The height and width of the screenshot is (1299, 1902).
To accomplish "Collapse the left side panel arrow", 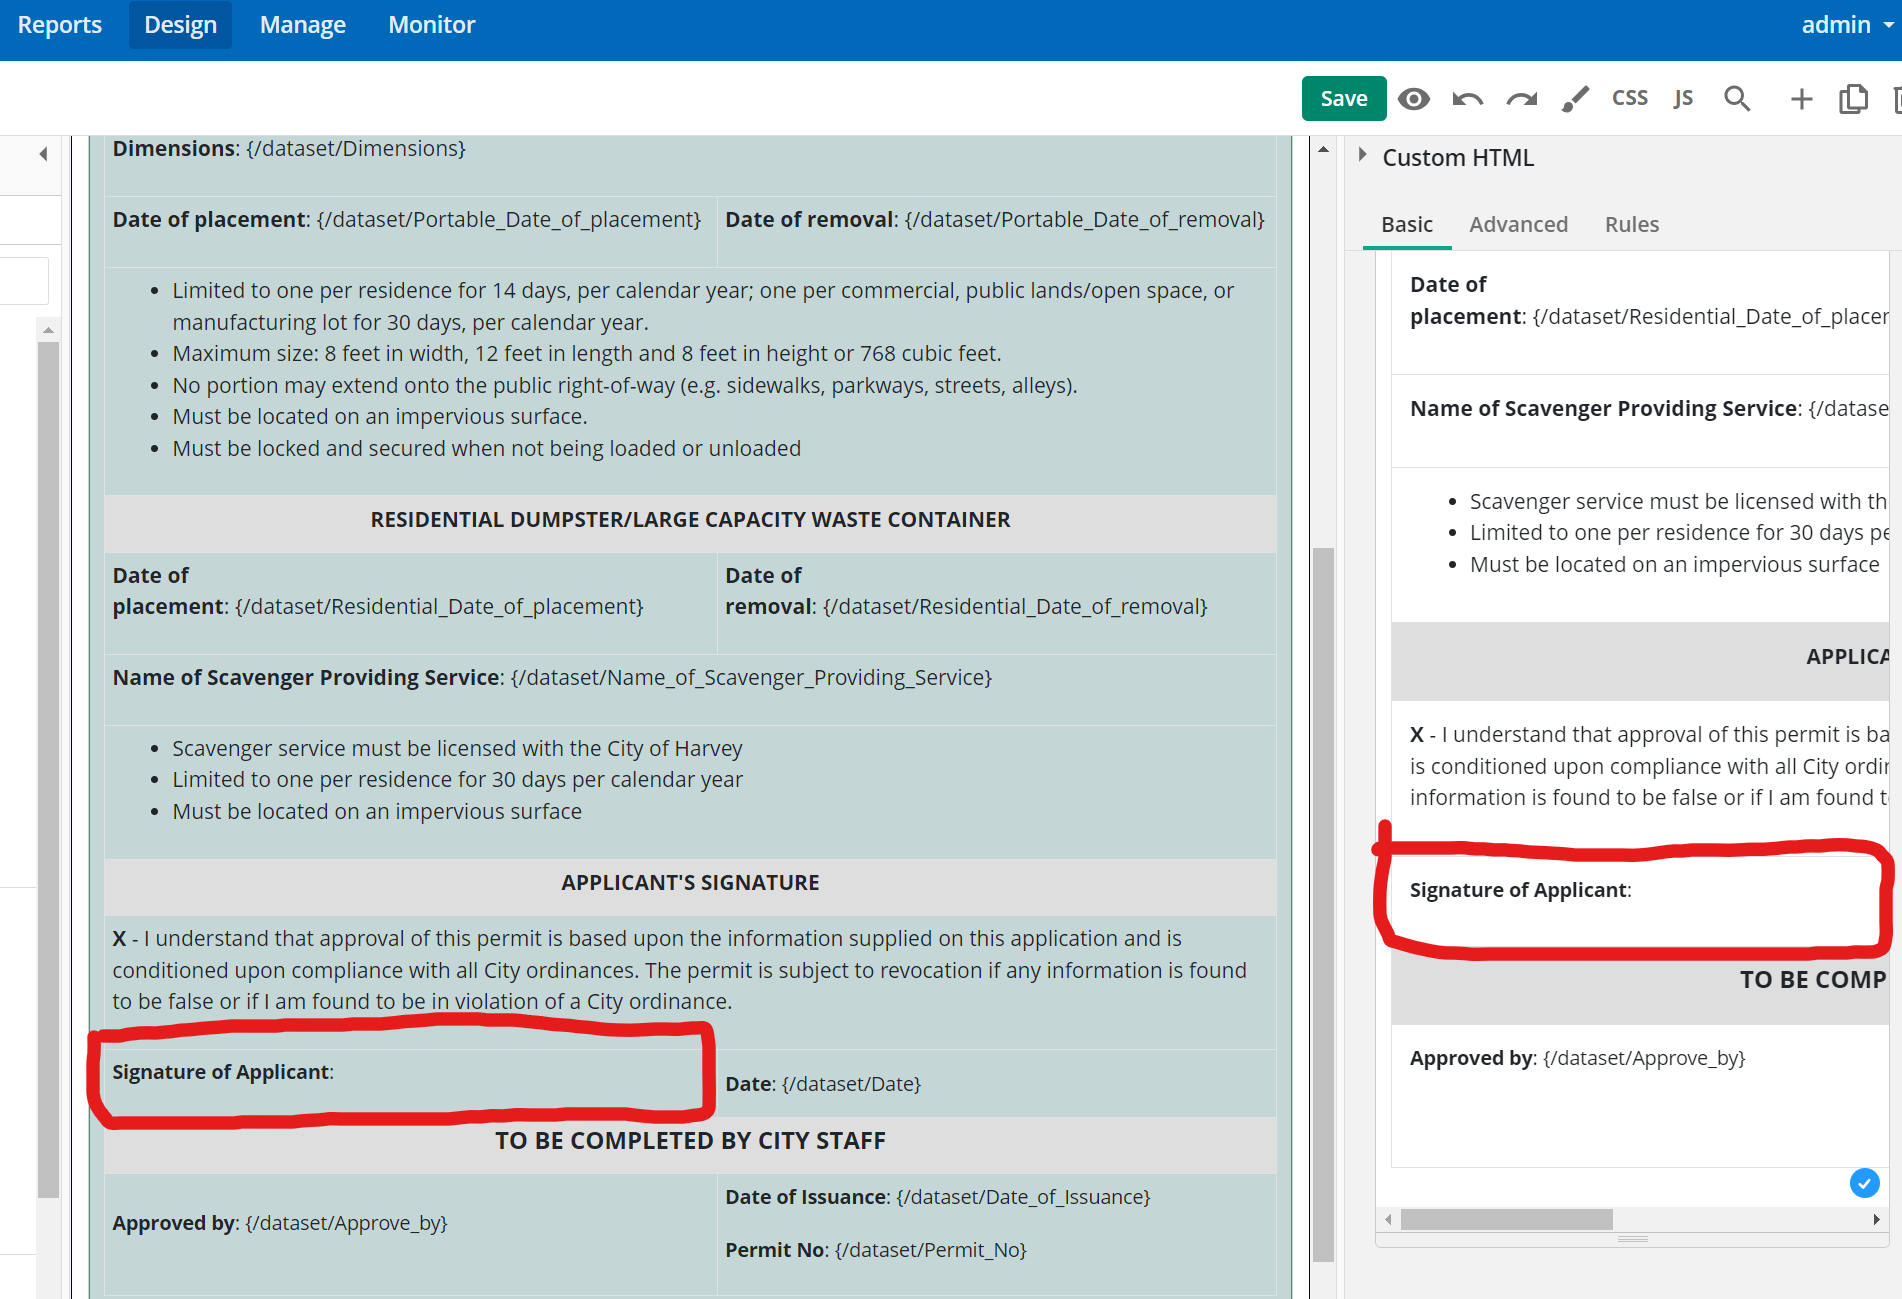I will (43, 154).
